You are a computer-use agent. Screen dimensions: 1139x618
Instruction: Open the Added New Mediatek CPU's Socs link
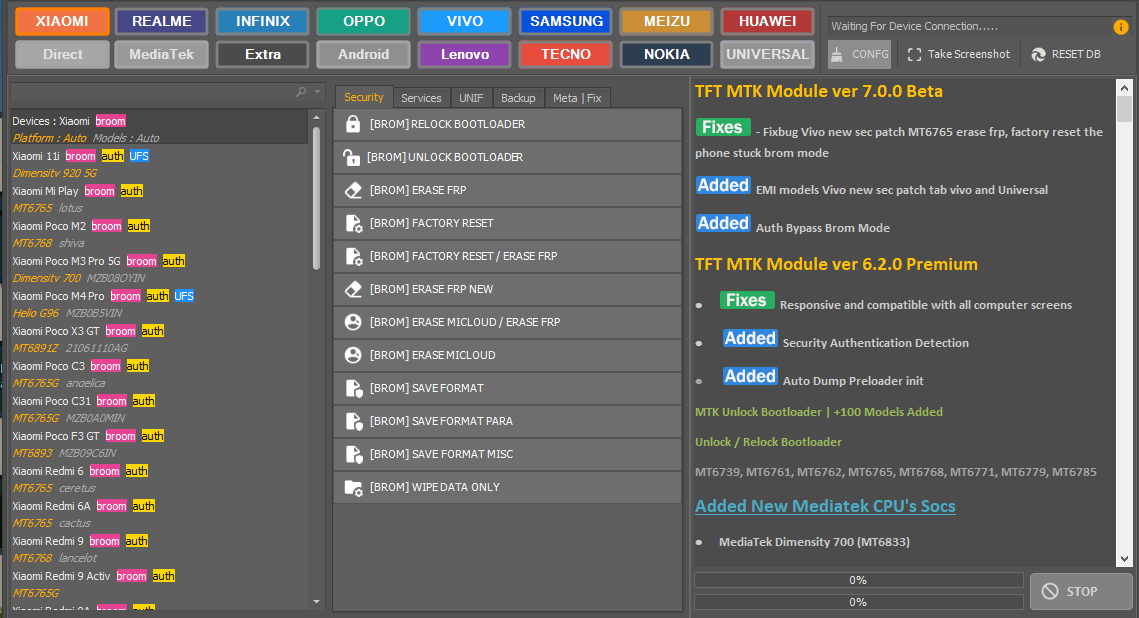[x=825, y=506]
